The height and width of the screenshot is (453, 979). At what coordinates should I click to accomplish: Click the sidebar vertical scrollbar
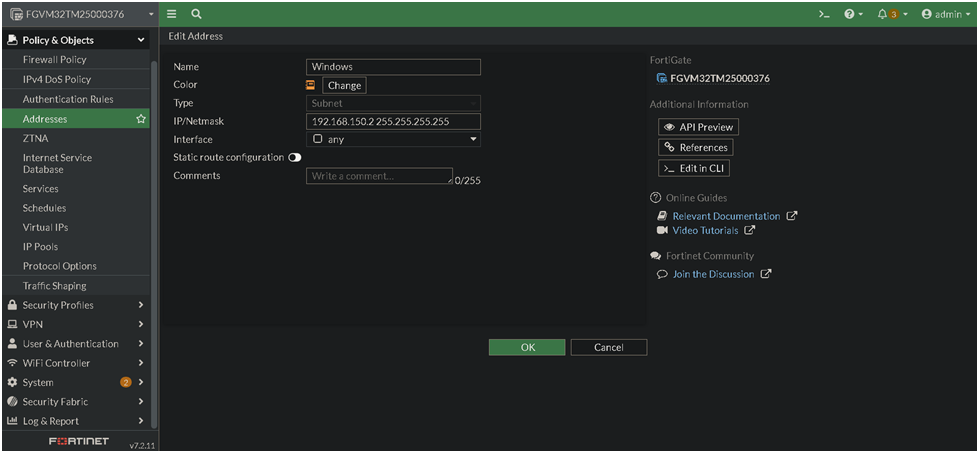point(154,243)
